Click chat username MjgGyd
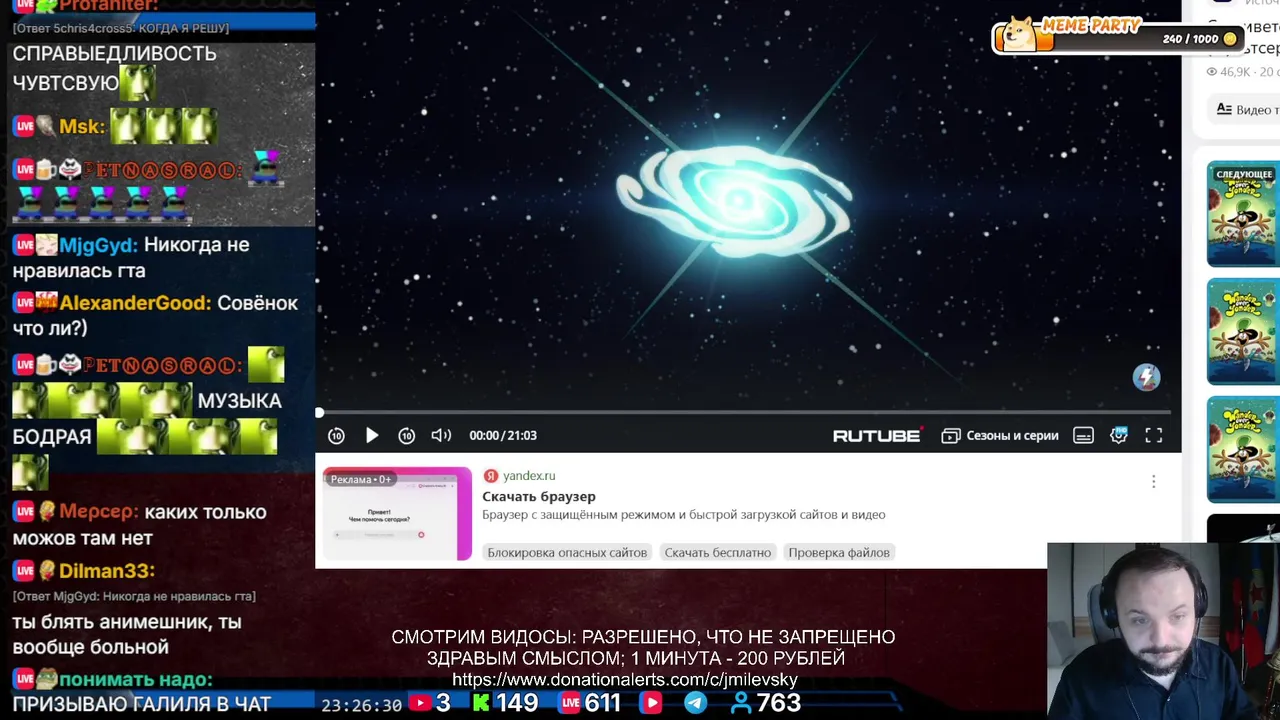 (x=99, y=245)
